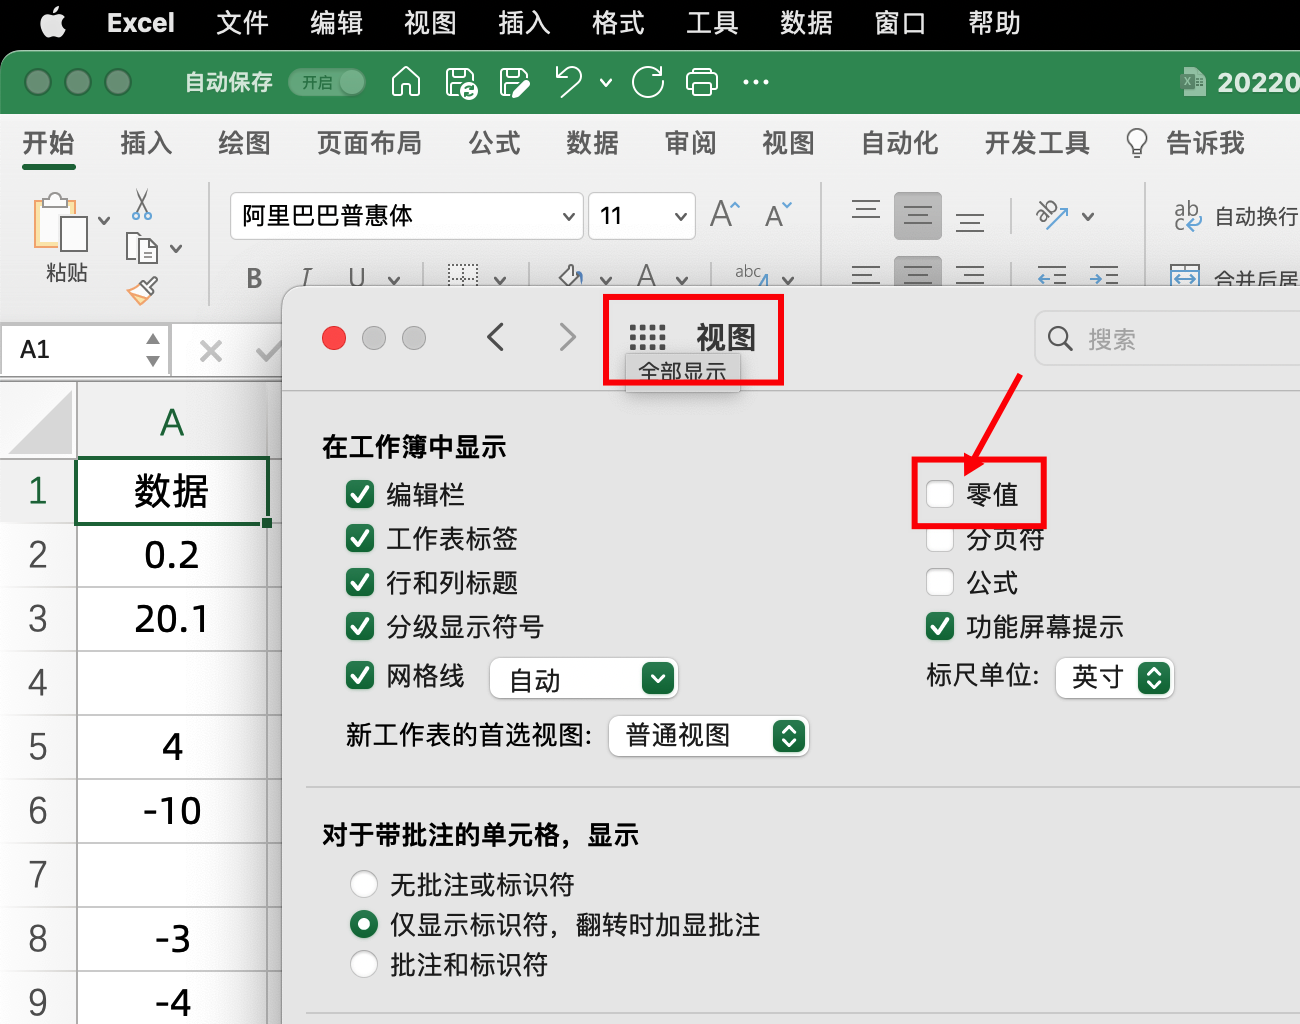Increase font size with large A icon
1300x1024 pixels.
[724, 214]
